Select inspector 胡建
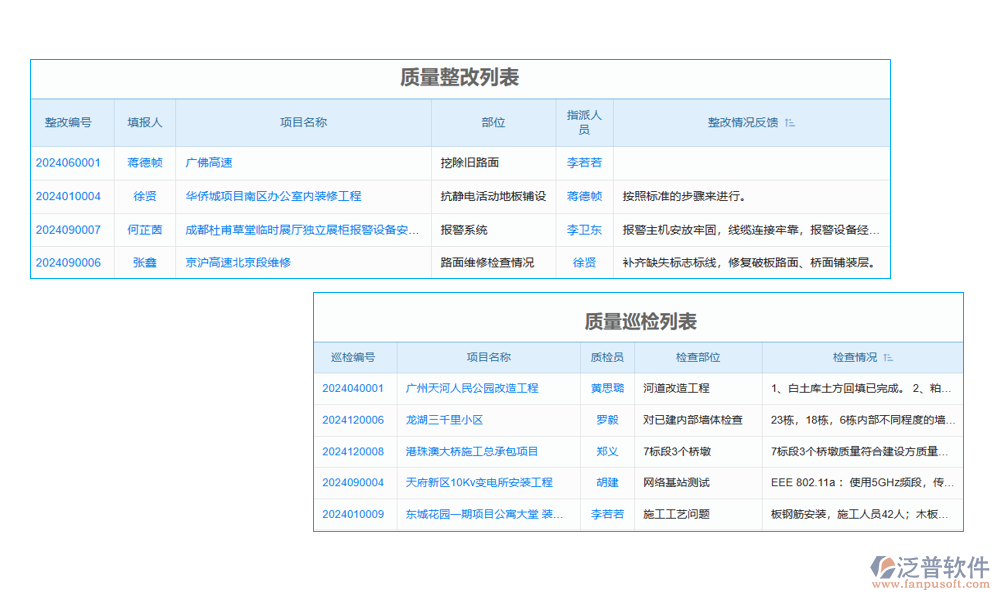The width and height of the screenshot is (1000, 600). 607,482
